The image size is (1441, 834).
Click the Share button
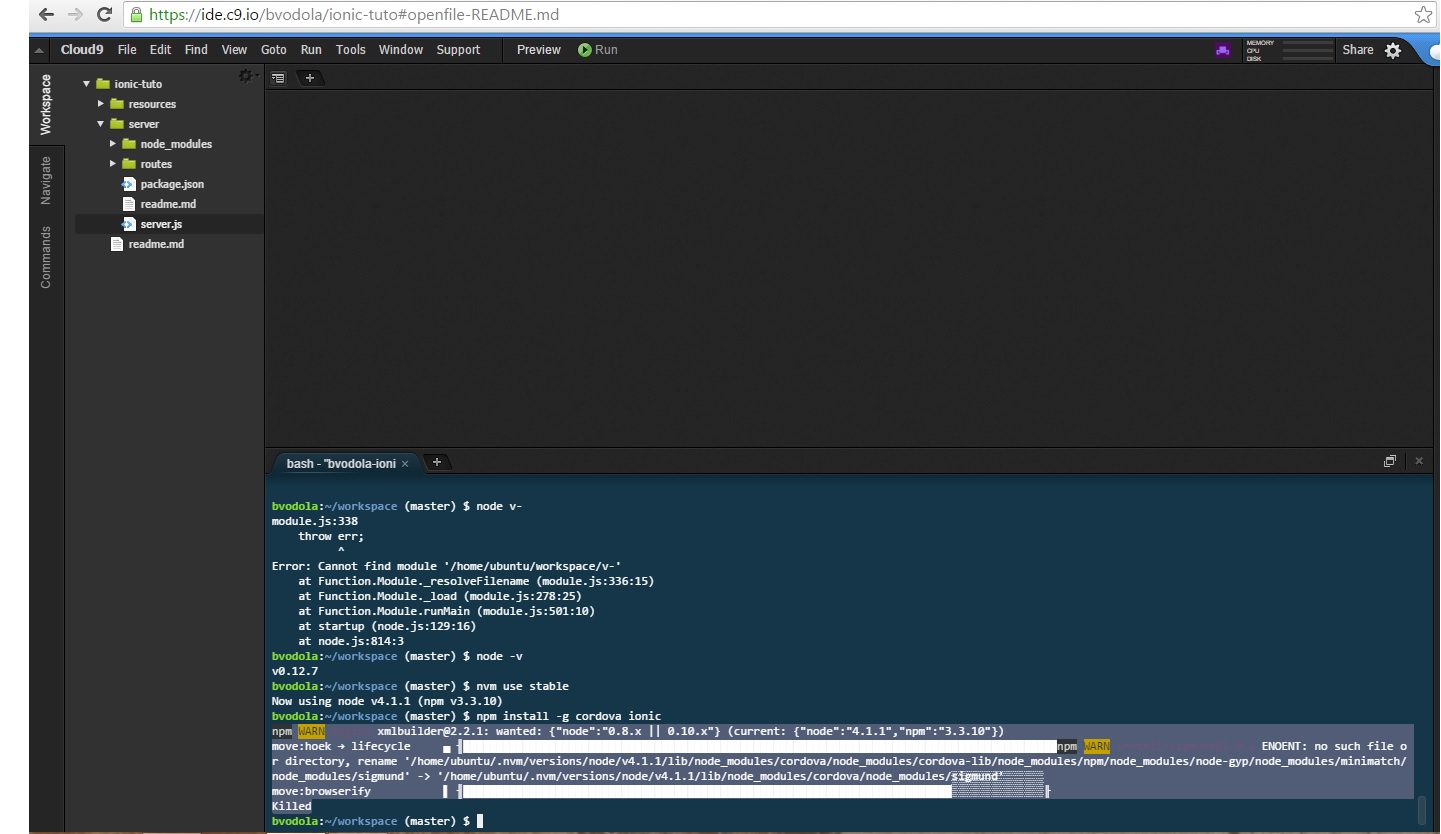click(x=1358, y=50)
